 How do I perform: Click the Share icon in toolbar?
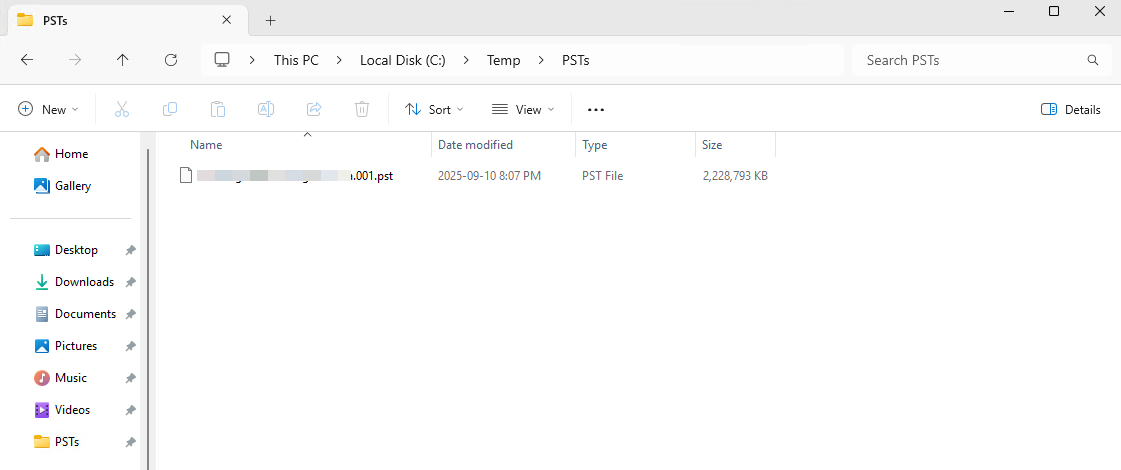314,110
